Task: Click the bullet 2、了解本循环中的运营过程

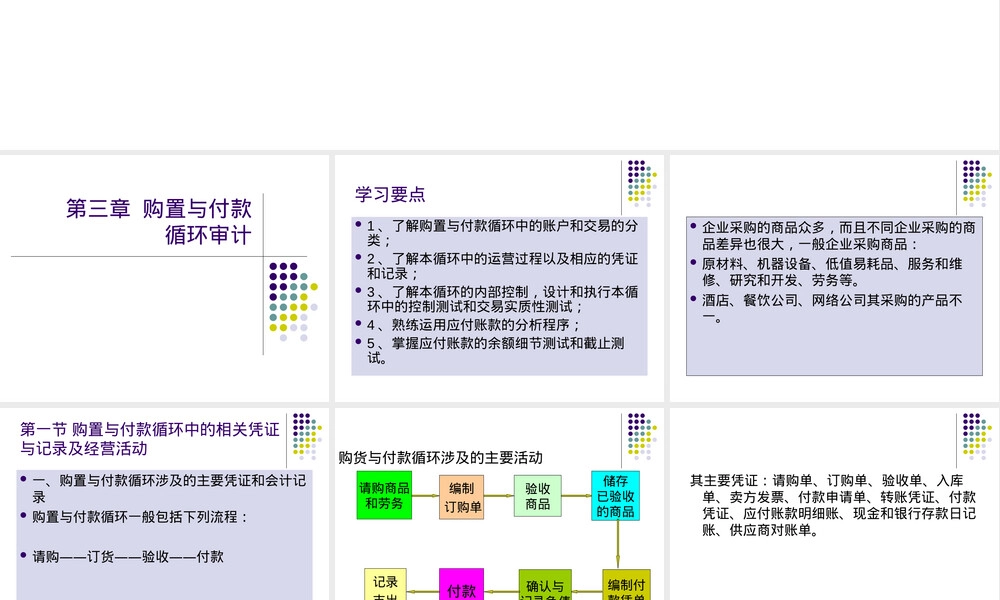Action: click(497, 266)
